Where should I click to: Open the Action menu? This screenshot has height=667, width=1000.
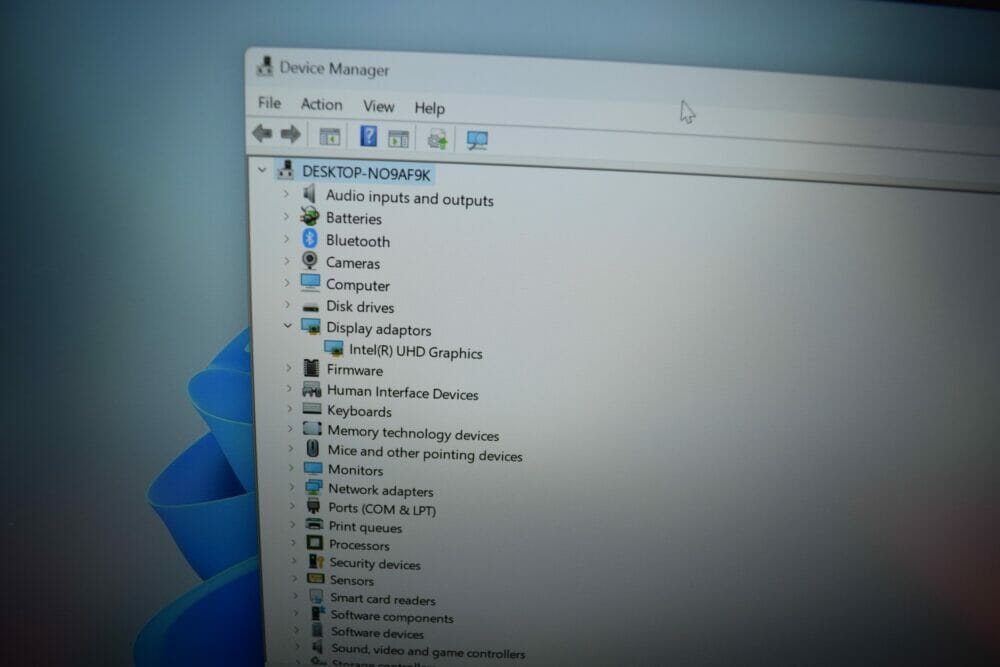coord(321,104)
